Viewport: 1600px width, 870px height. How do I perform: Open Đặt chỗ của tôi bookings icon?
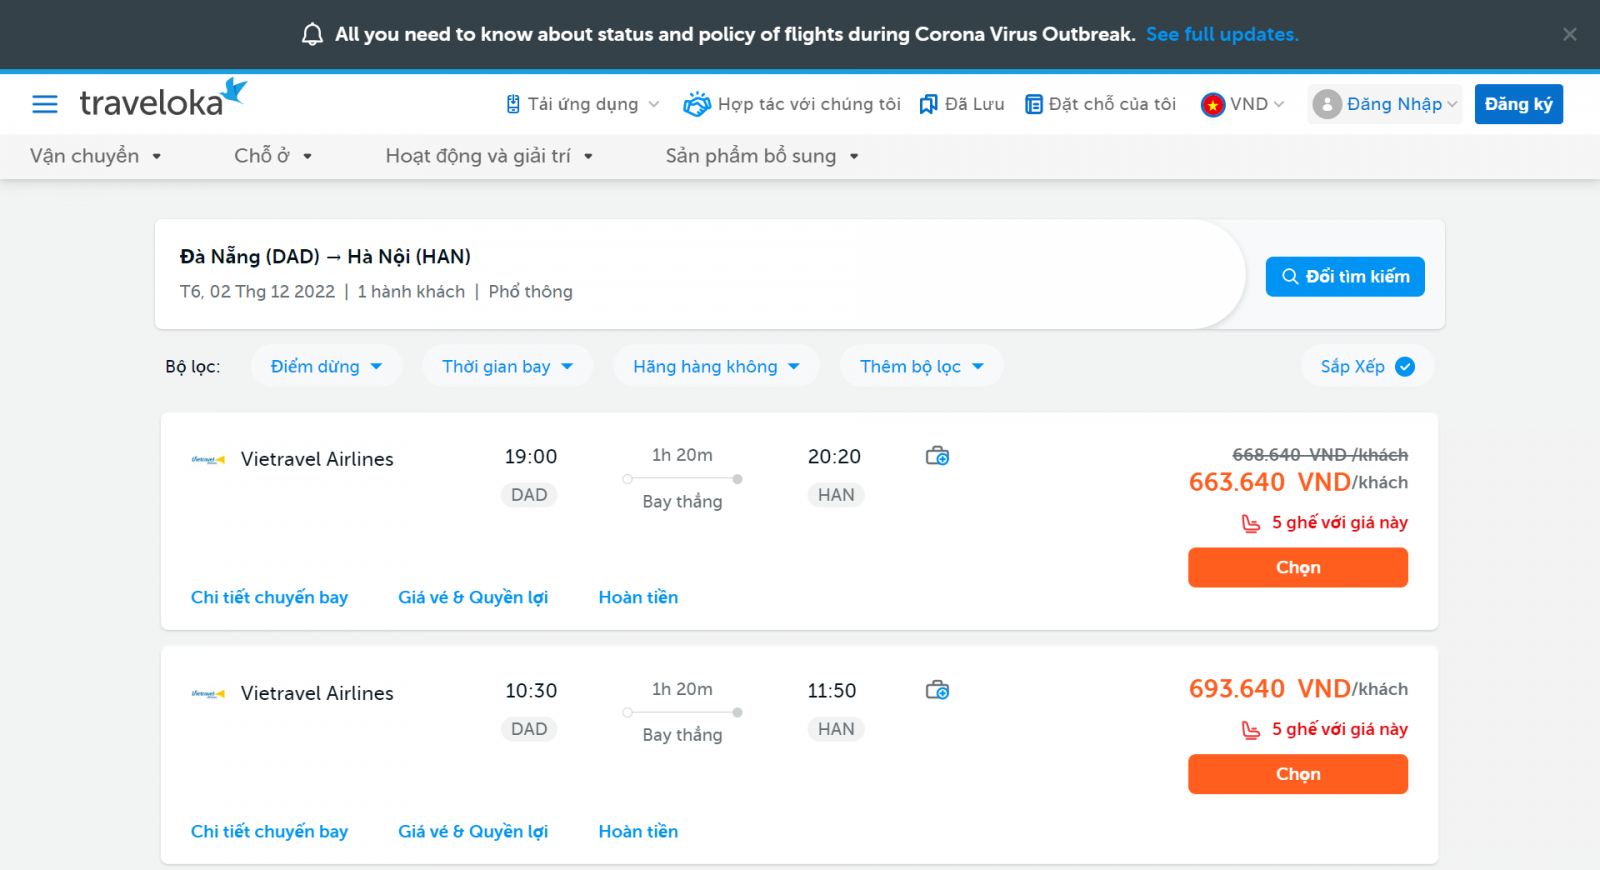coord(1034,104)
